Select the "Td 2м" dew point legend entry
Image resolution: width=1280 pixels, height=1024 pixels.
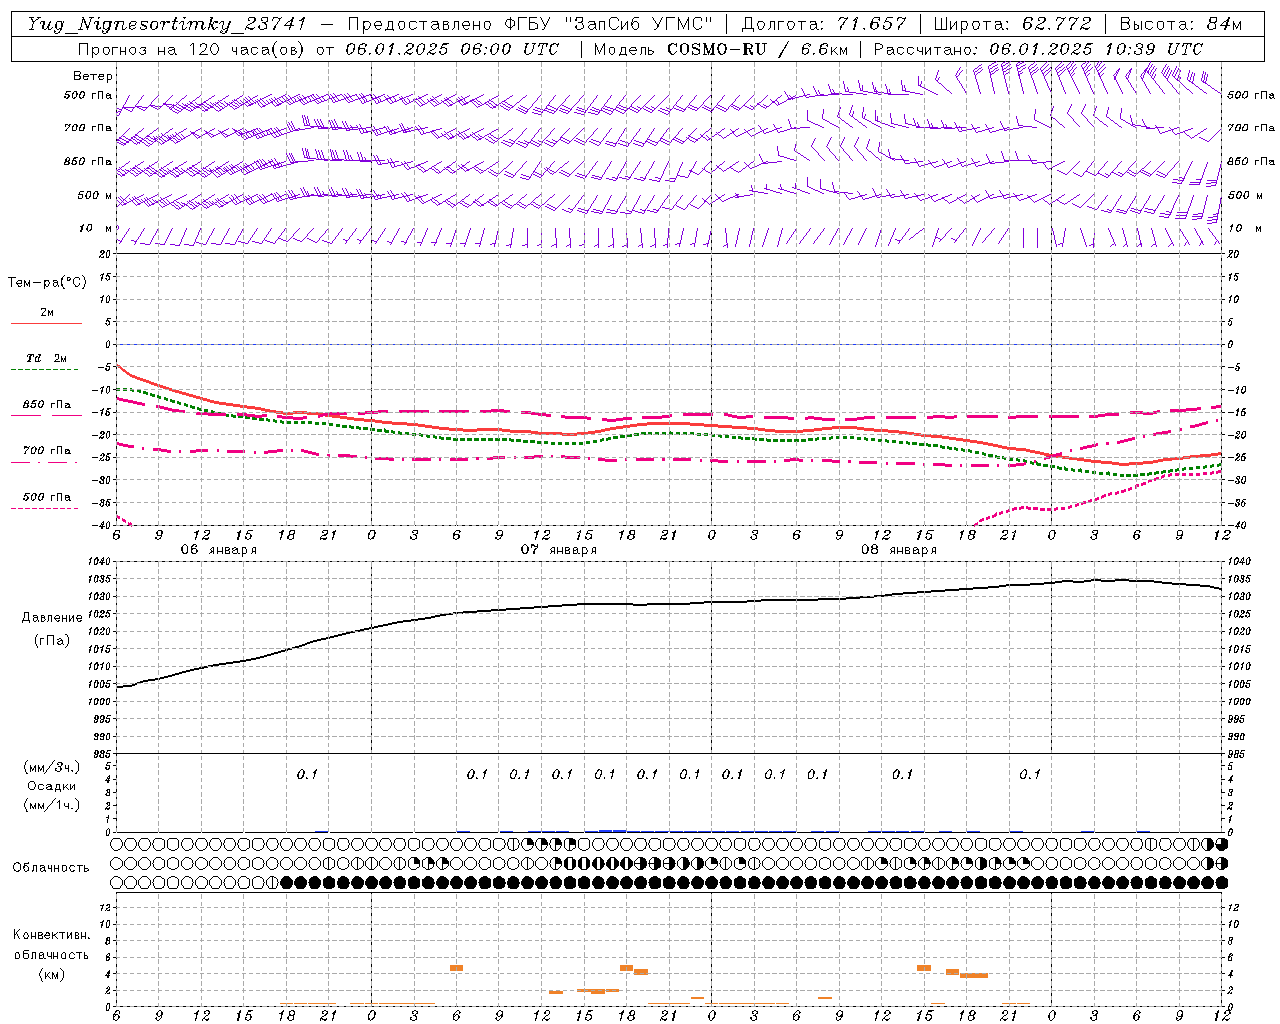point(47,358)
